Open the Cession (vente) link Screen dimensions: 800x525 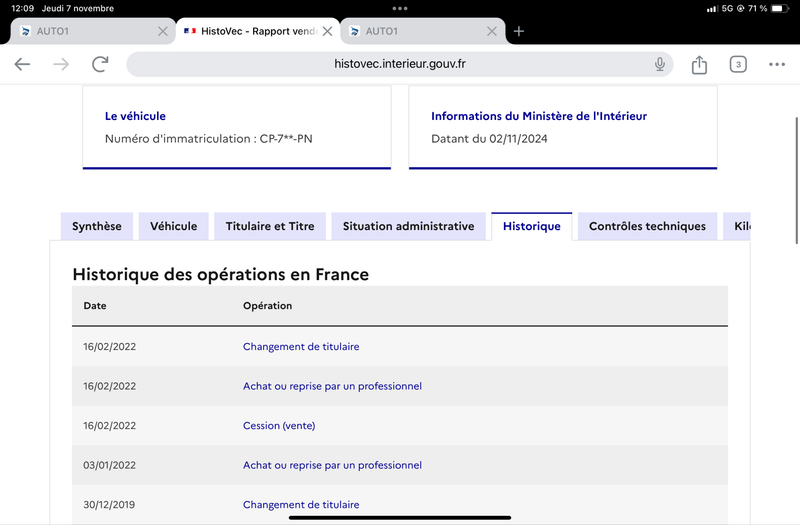click(279, 426)
